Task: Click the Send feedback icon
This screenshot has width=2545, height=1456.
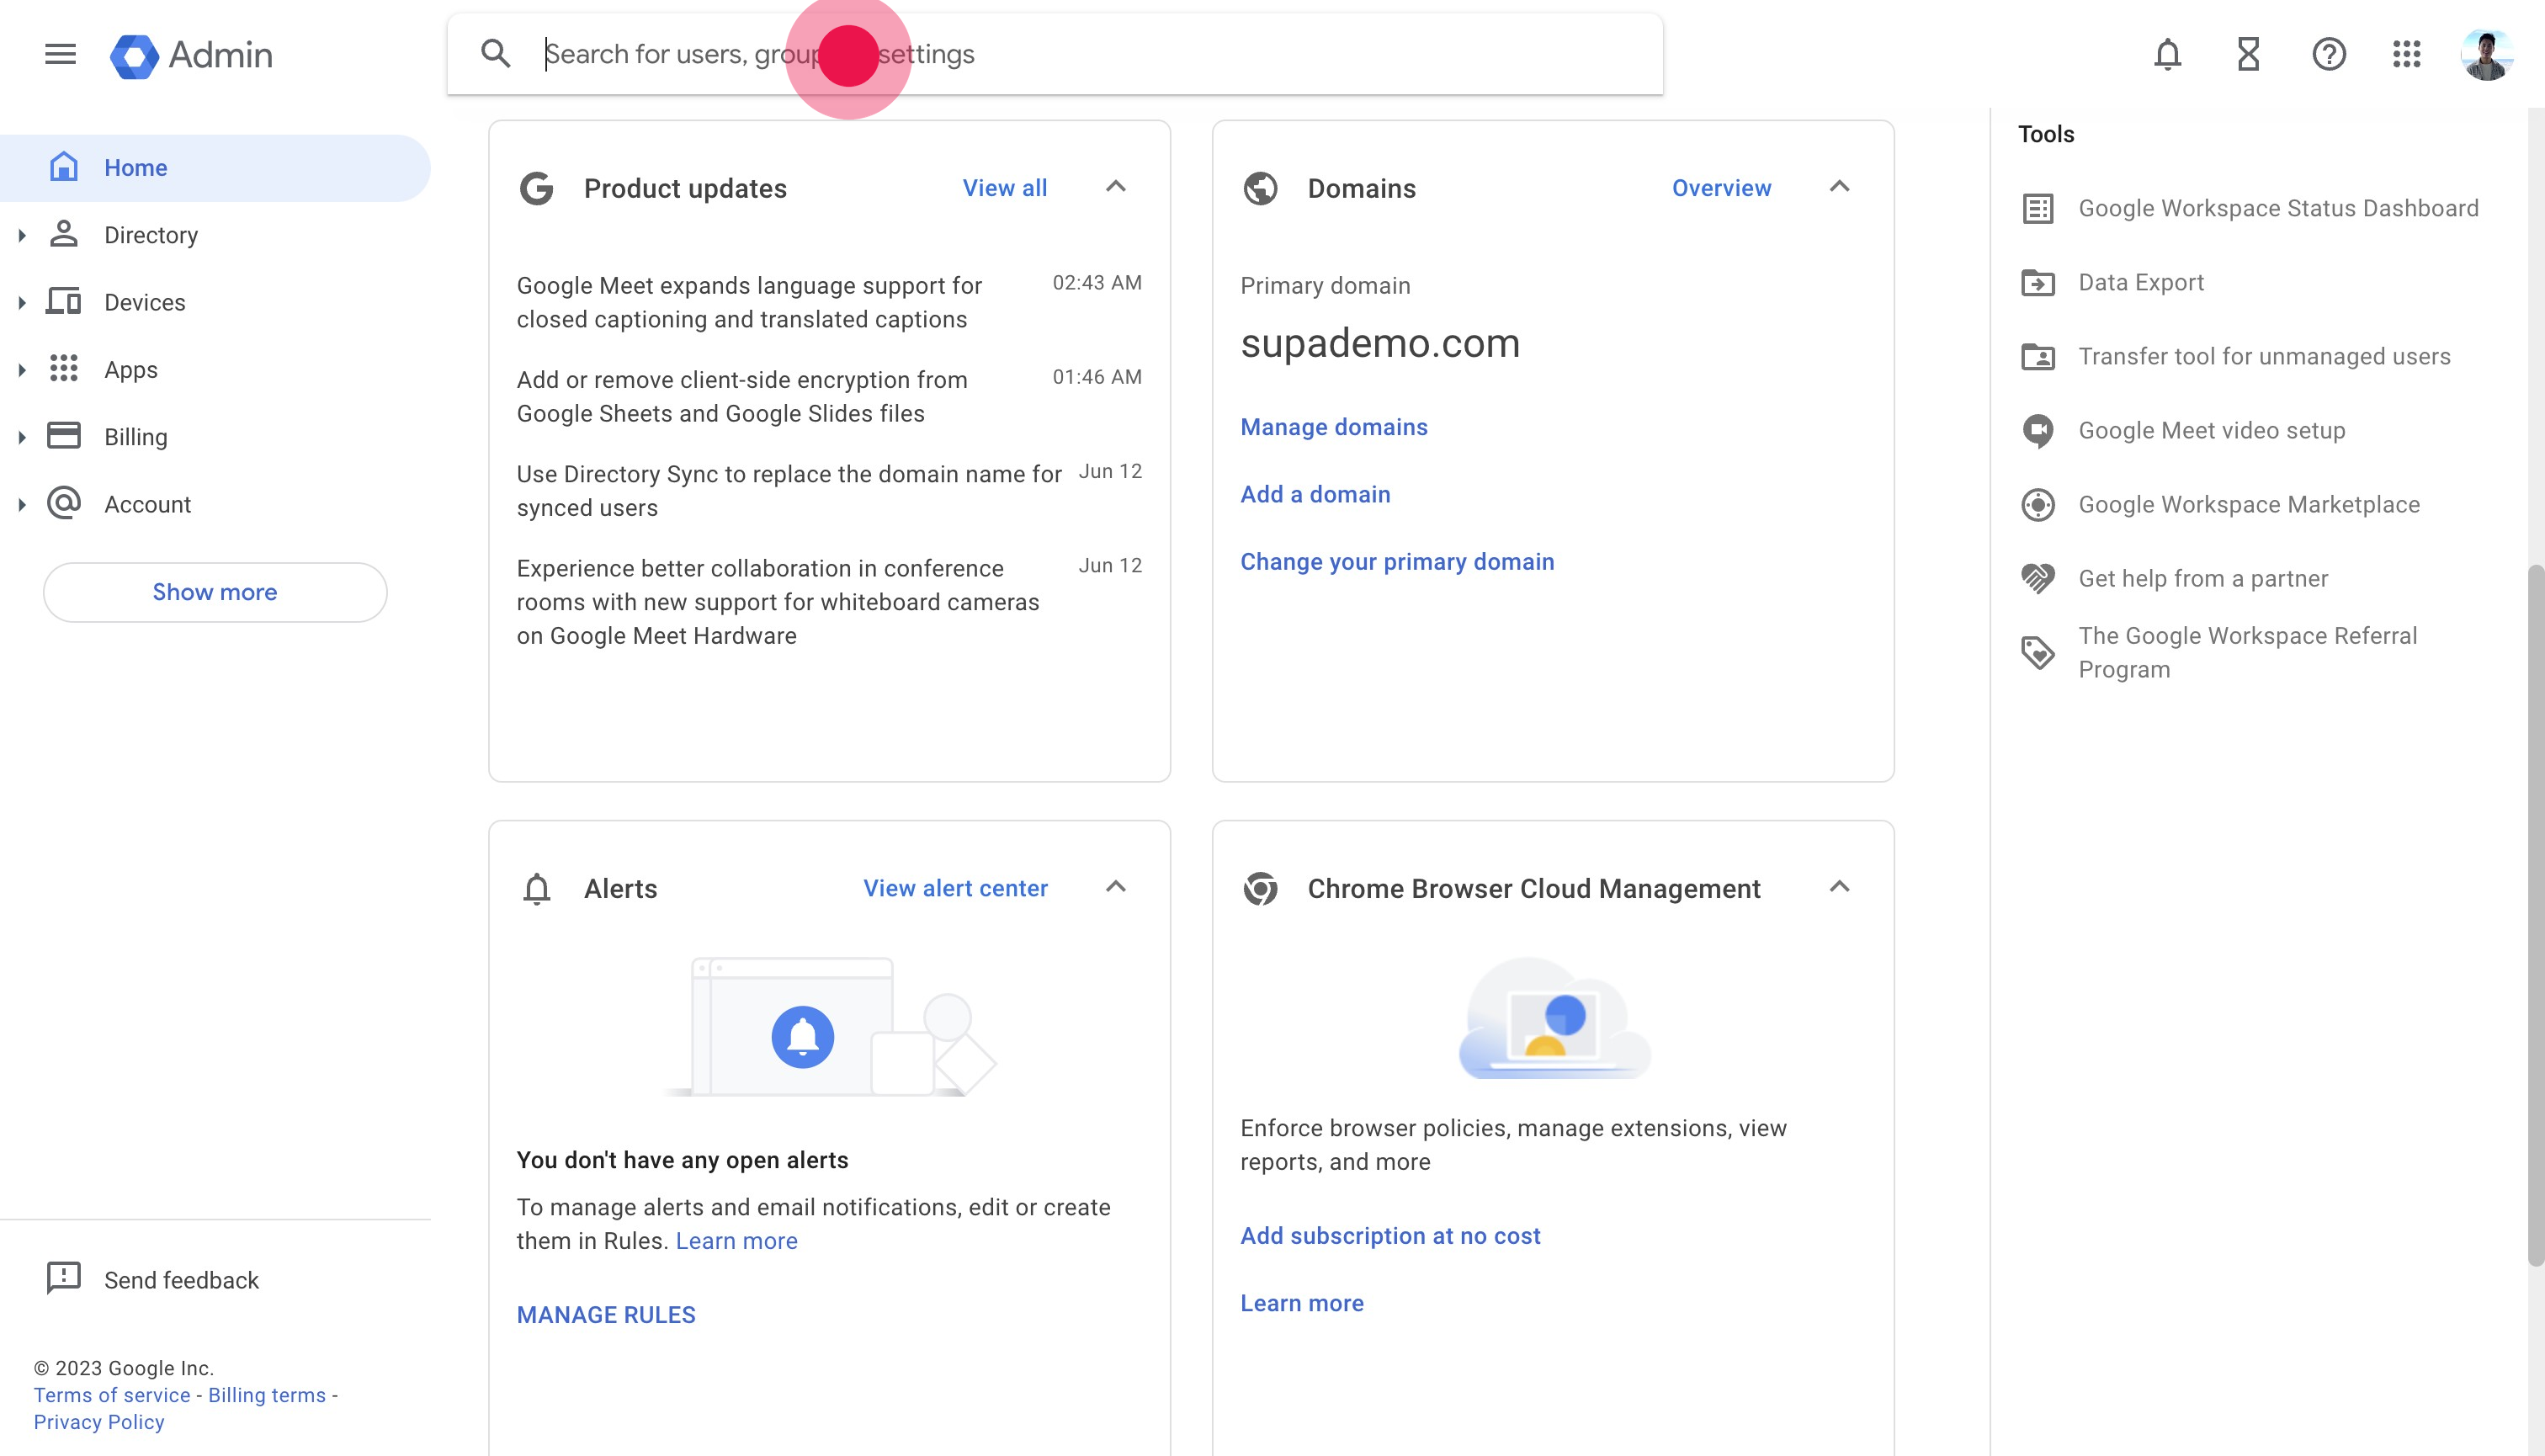Action: (64, 1278)
